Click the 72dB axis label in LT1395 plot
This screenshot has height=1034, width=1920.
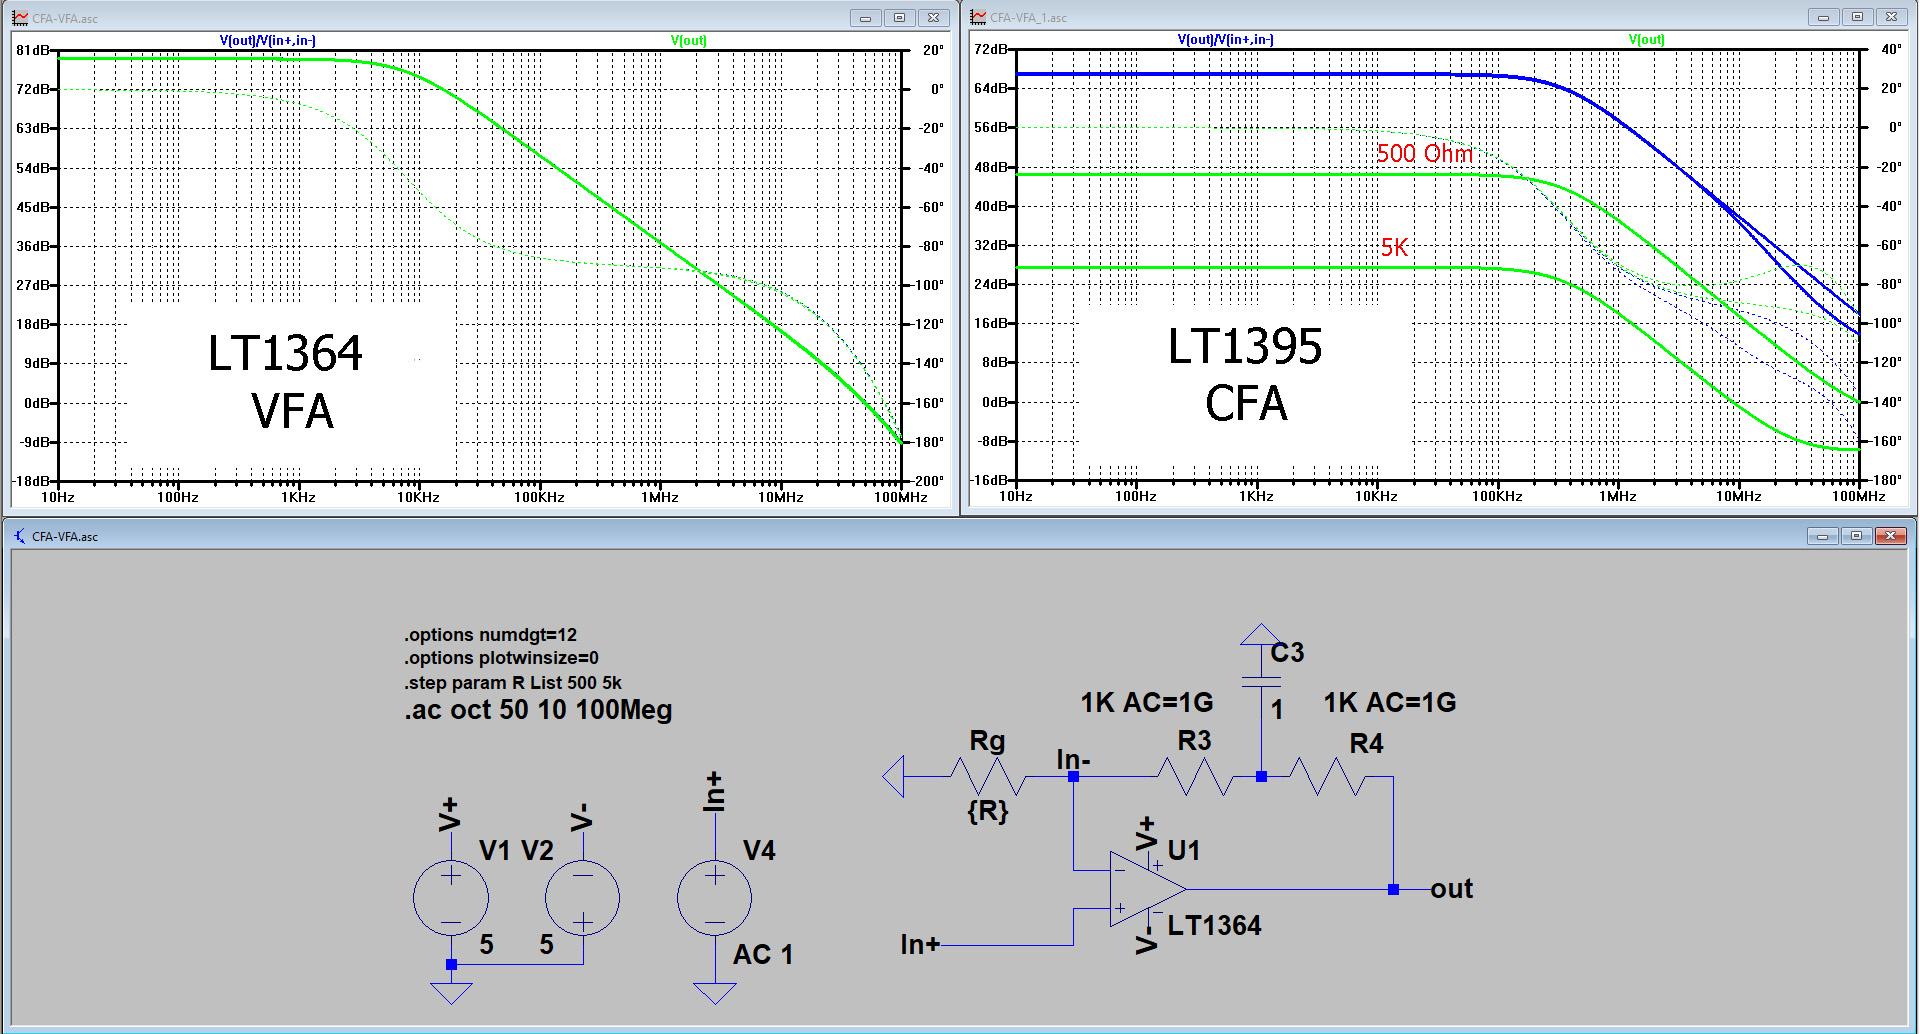click(x=991, y=49)
